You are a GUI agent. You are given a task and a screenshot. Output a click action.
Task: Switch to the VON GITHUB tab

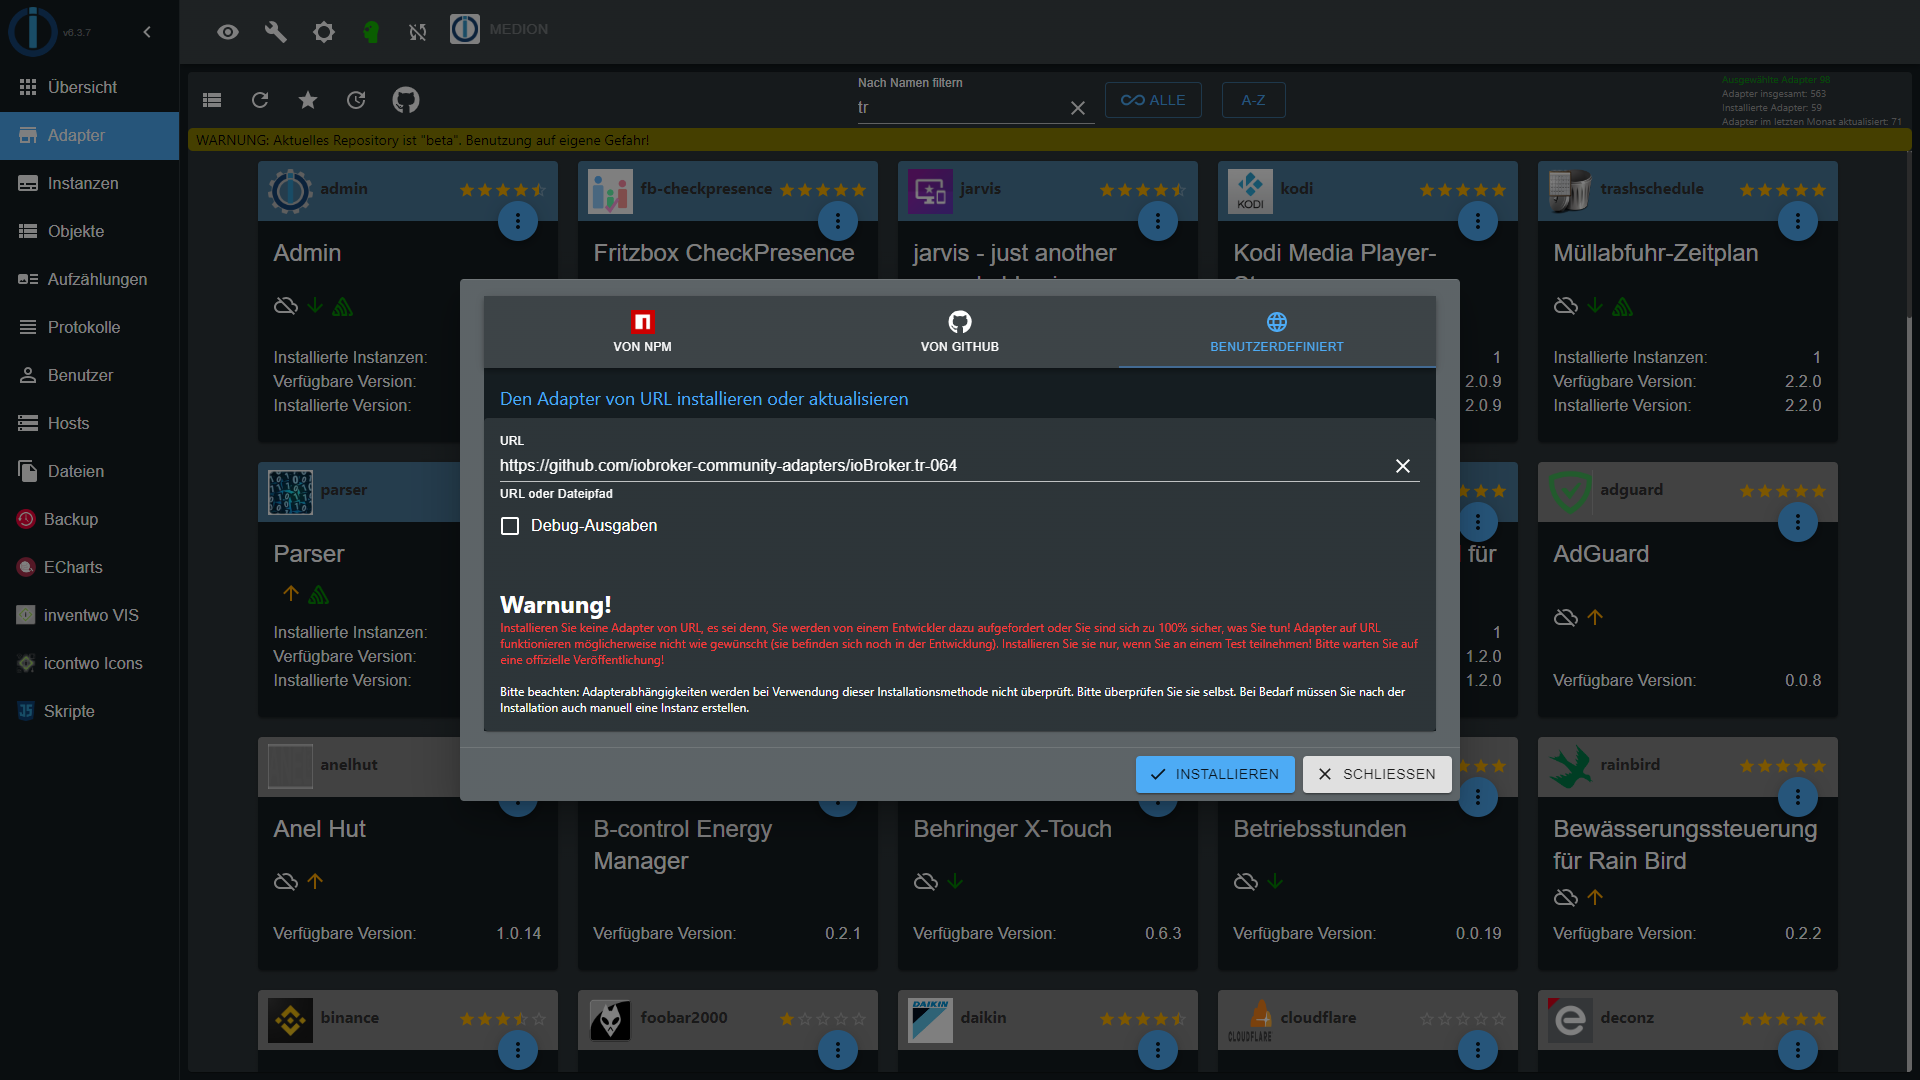pyautogui.click(x=960, y=332)
